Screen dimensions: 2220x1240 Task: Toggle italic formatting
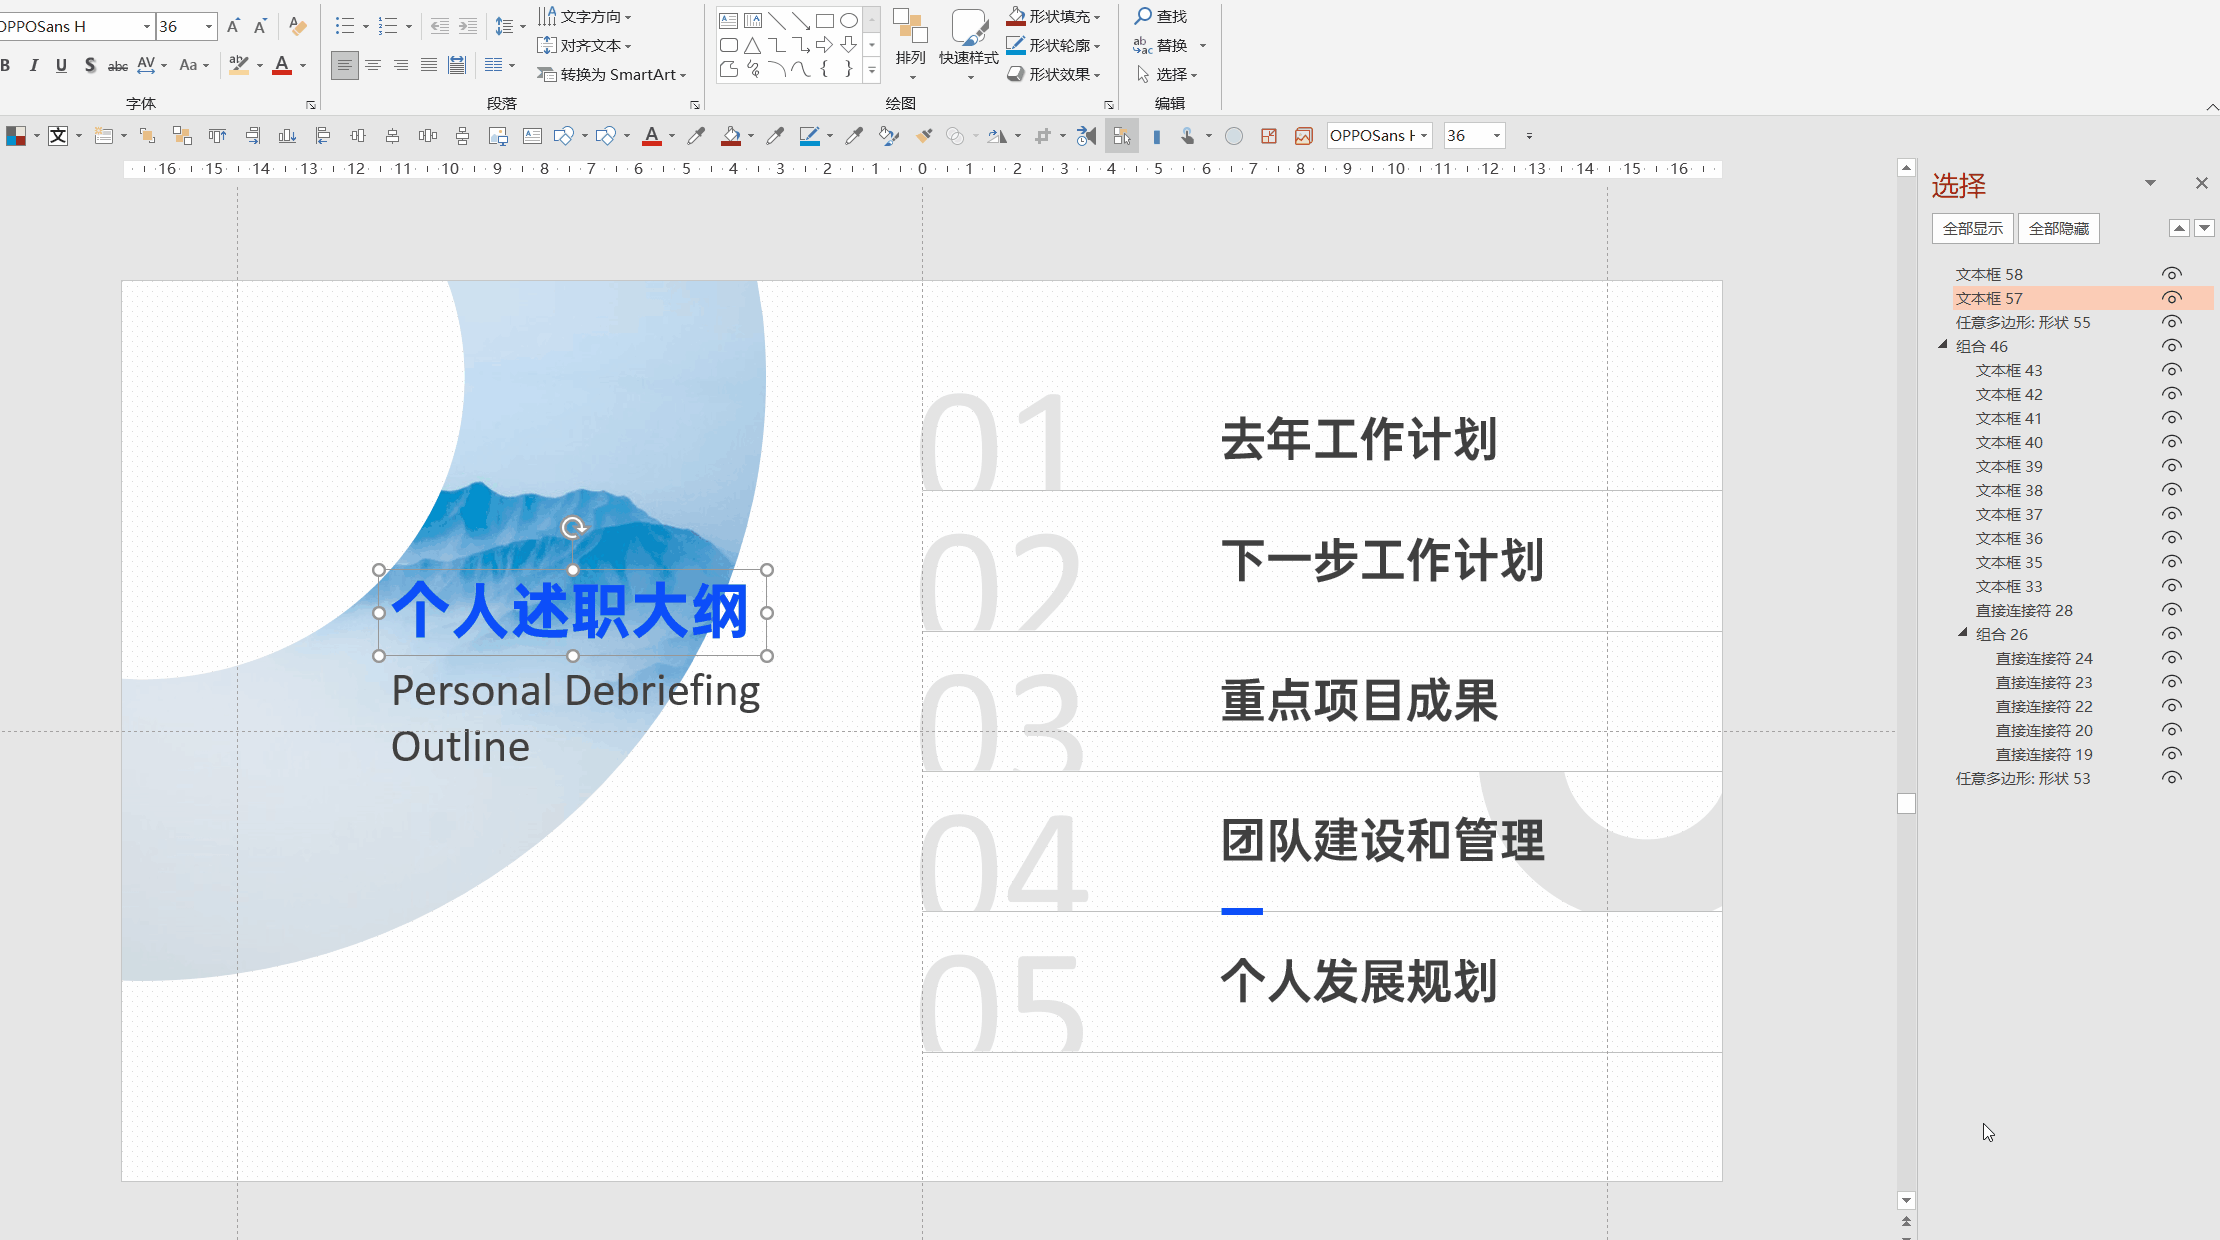[x=34, y=66]
